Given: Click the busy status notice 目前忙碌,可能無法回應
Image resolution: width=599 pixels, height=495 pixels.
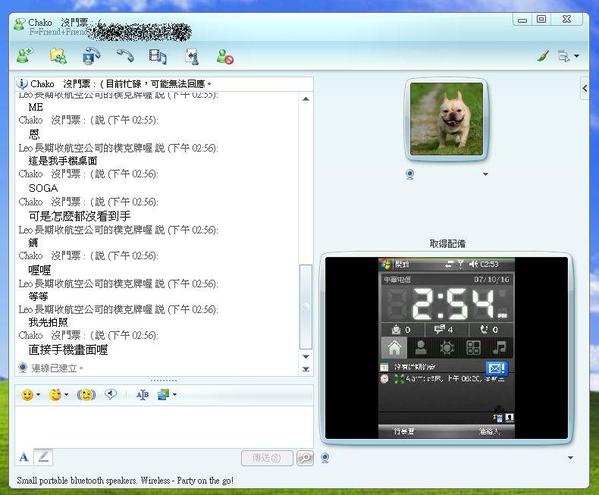Looking at the screenshot, I should (158, 84).
